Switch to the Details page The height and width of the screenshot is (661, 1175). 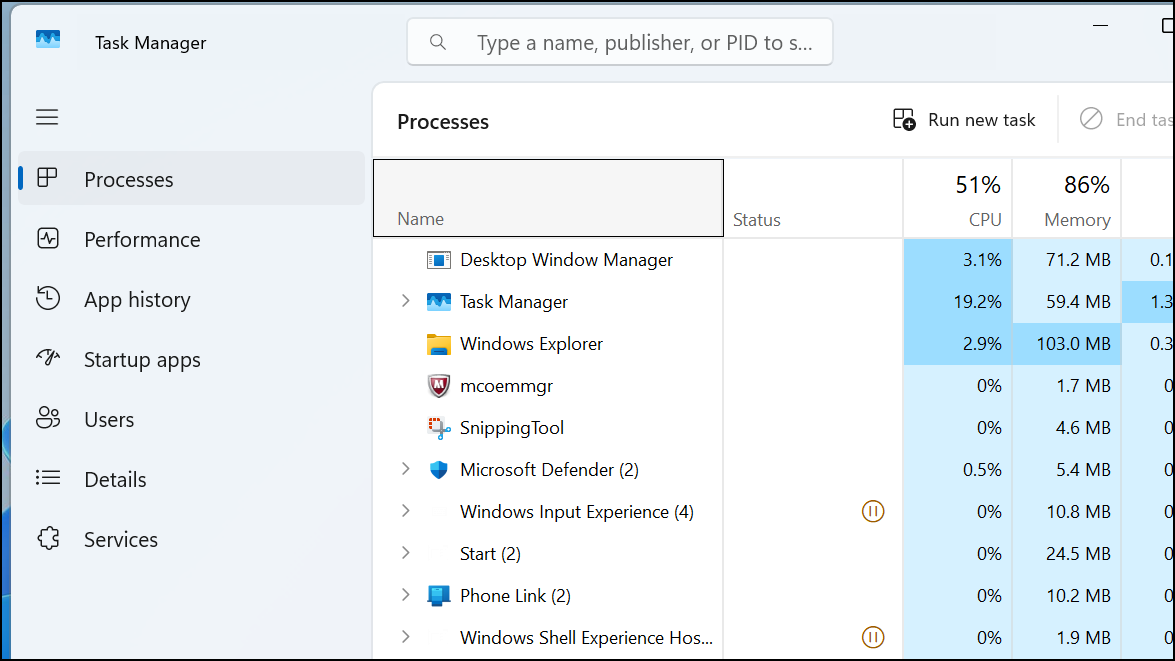[x=191, y=479]
